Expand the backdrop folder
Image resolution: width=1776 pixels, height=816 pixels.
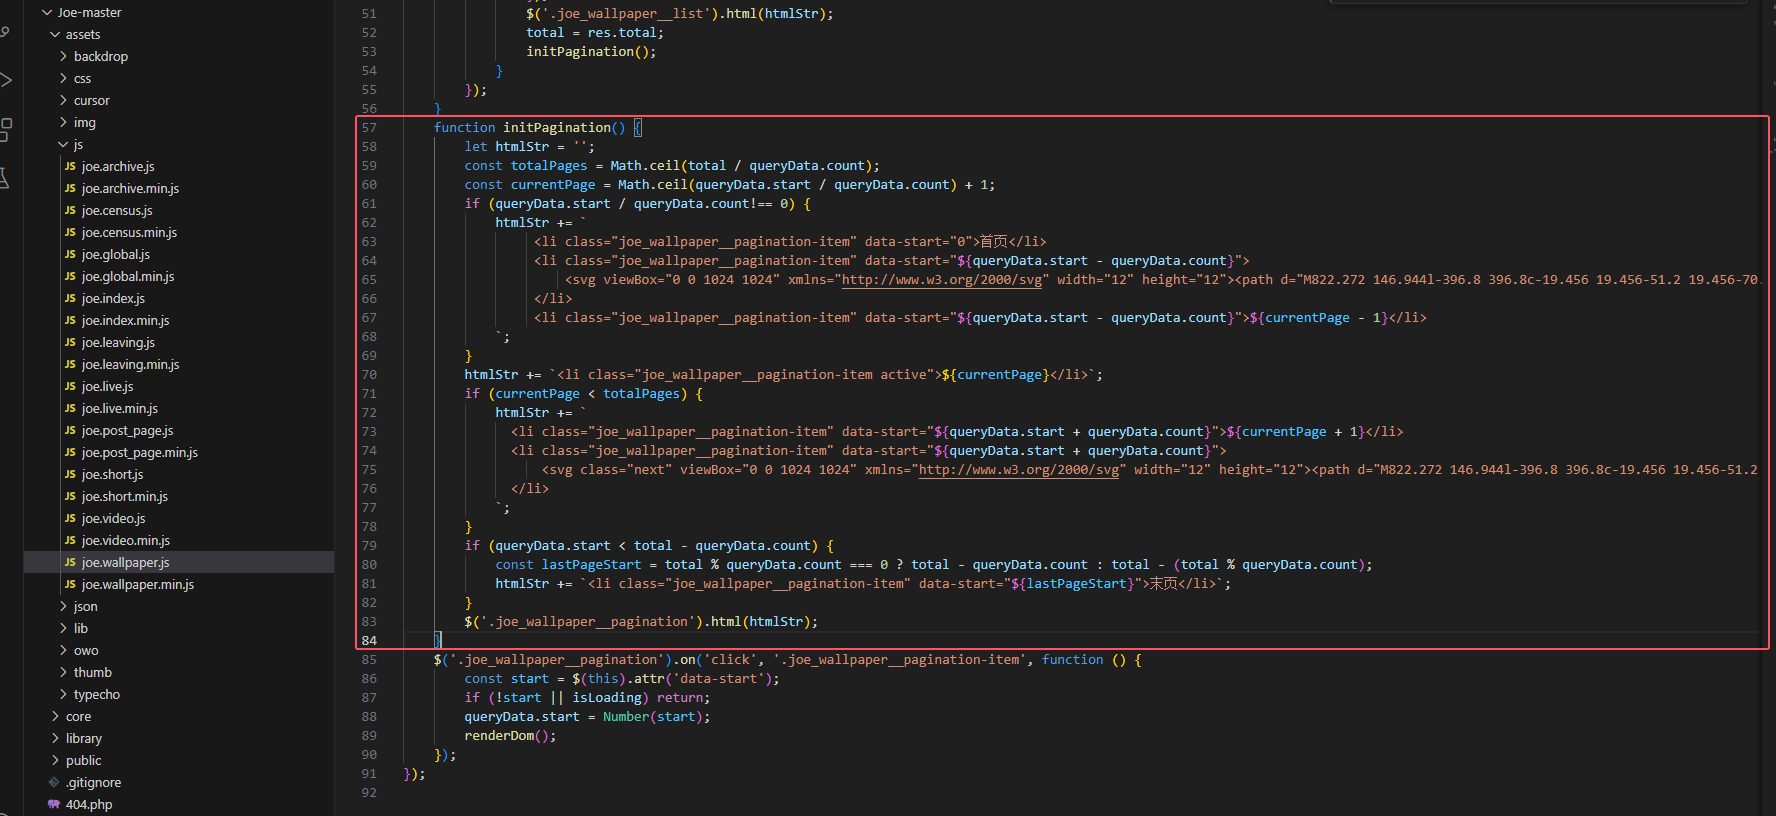63,57
